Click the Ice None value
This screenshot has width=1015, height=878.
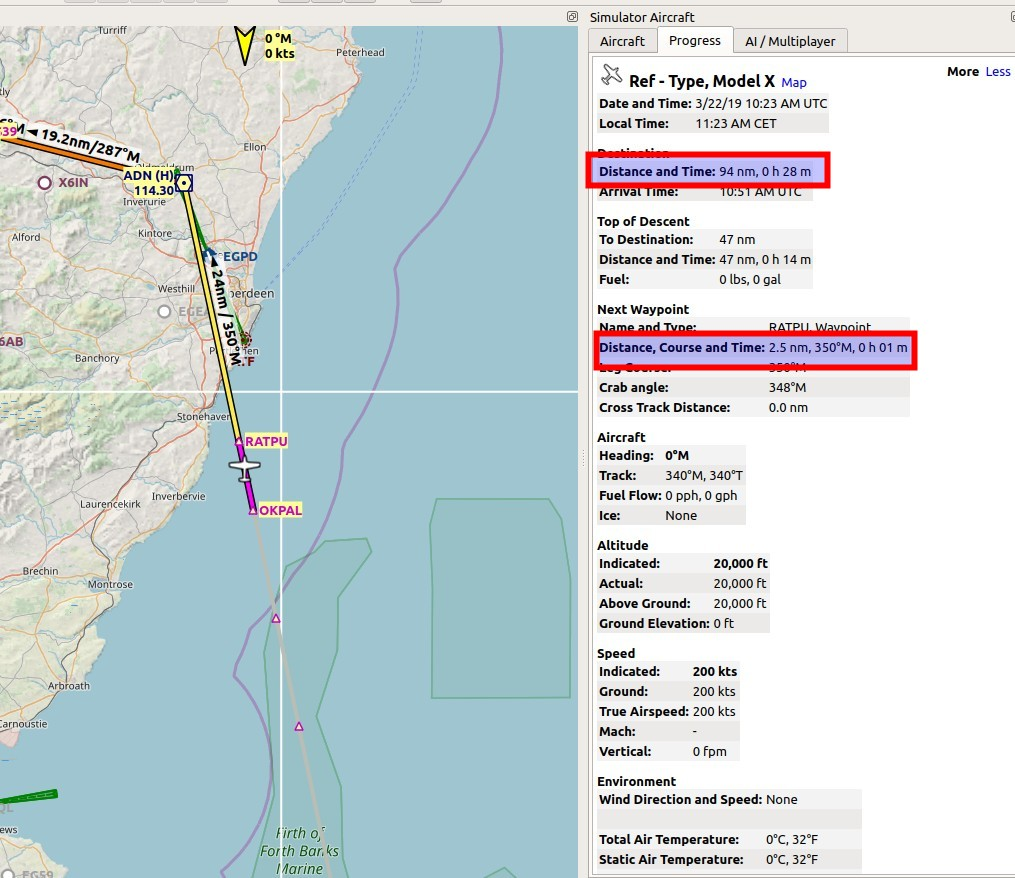pyautogui.click(x=681, y=516)
